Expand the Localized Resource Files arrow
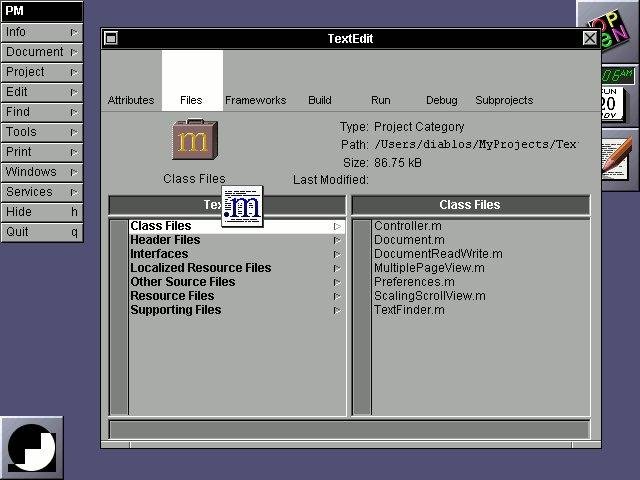Screen dimensions: 640x480 (x=337, y=268)
